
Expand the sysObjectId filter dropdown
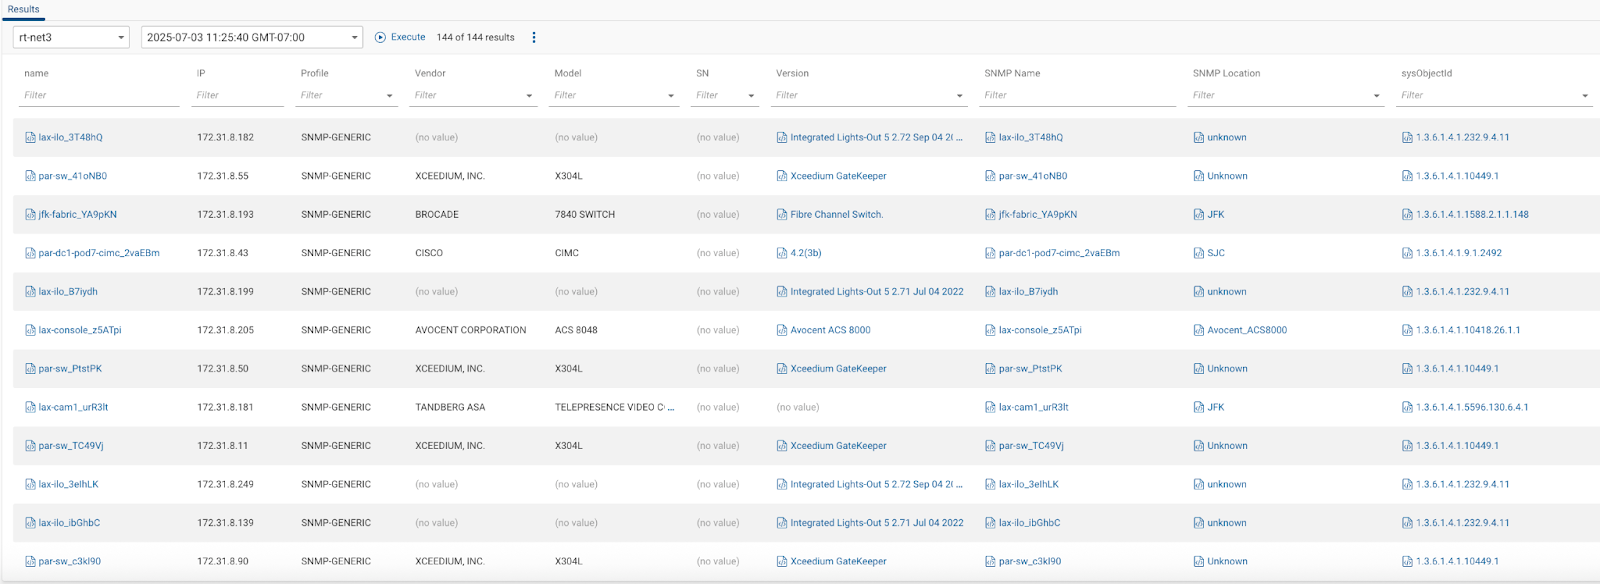(1585, 96)
